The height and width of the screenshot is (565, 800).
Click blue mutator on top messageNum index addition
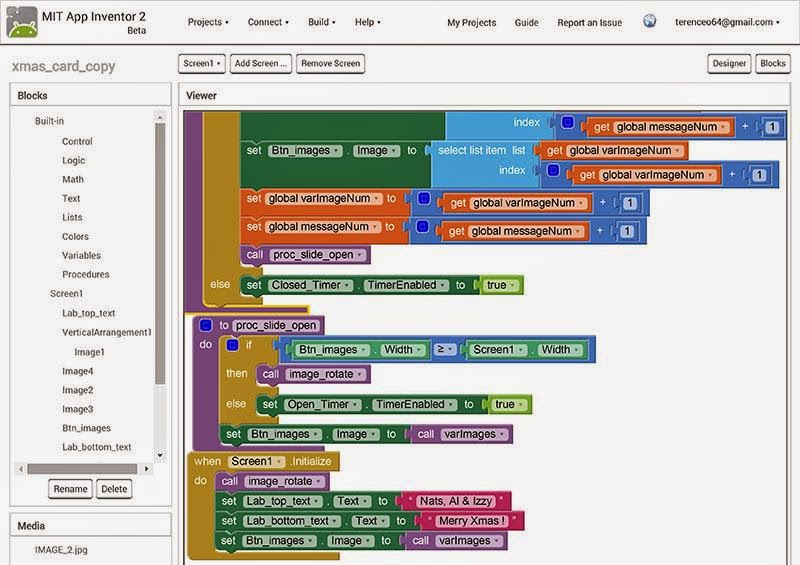tap(567, 122)
